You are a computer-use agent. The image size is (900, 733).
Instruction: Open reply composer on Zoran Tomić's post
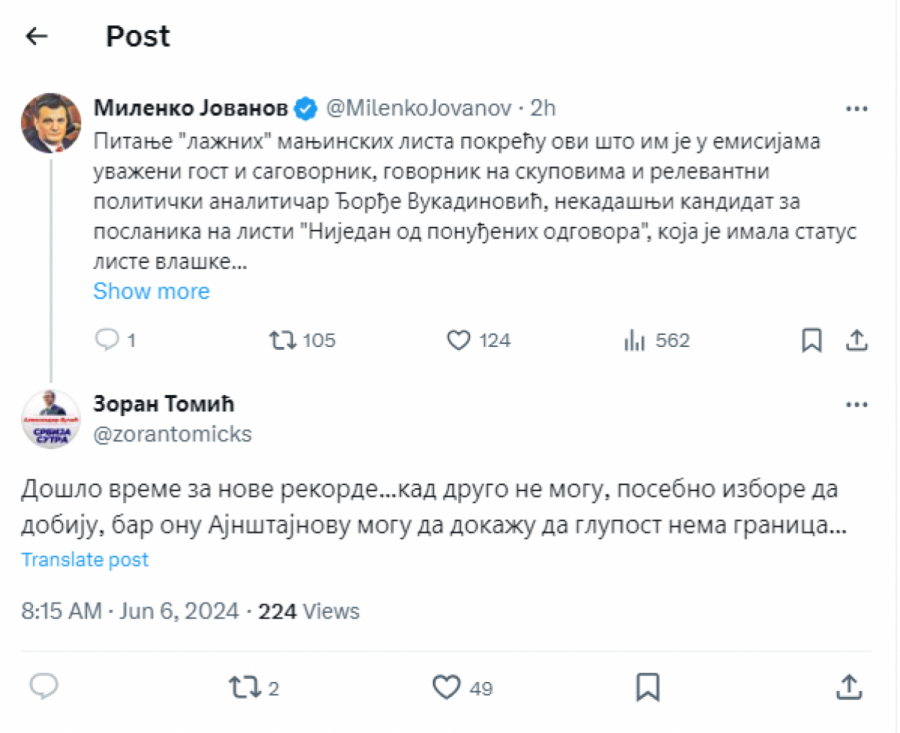pyautogui.click(x=42, y=685)
